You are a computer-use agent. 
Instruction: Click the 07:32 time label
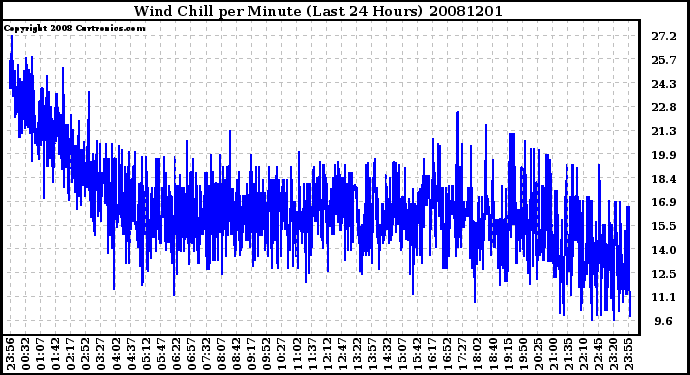click(x=206, y=354)
